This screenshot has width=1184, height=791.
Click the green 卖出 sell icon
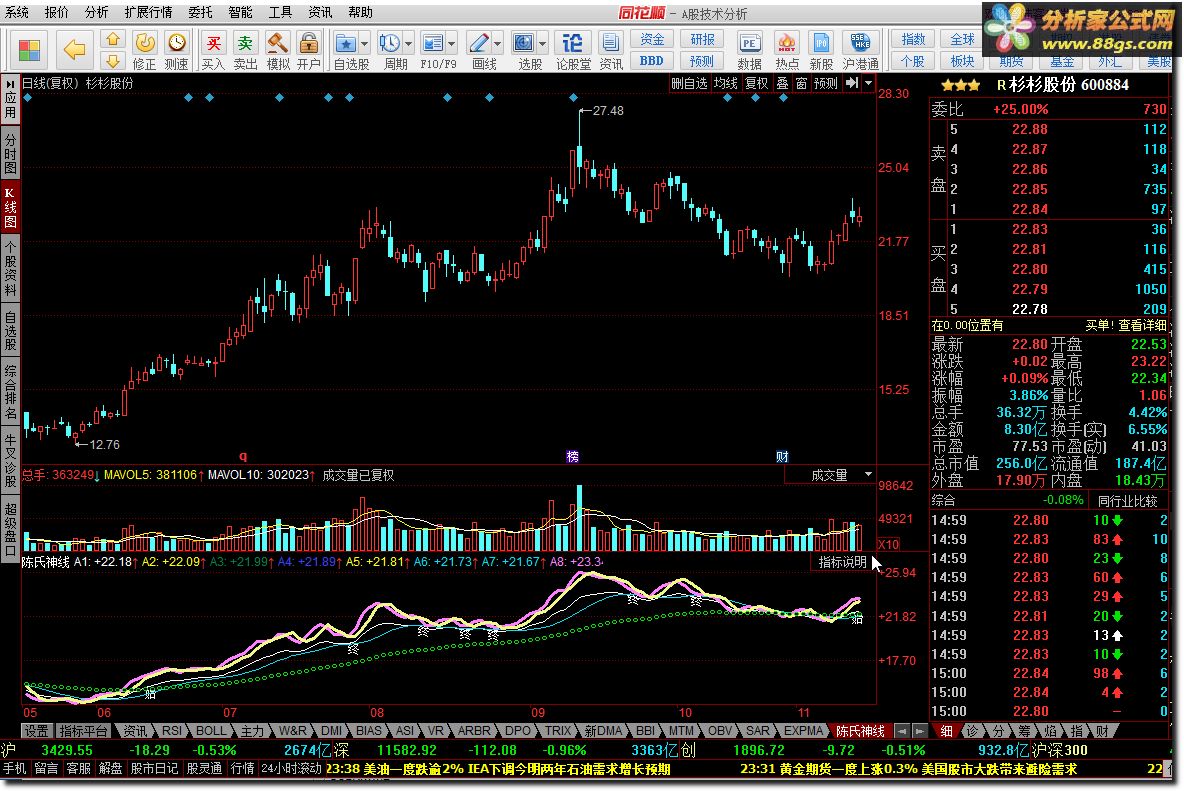245,43
